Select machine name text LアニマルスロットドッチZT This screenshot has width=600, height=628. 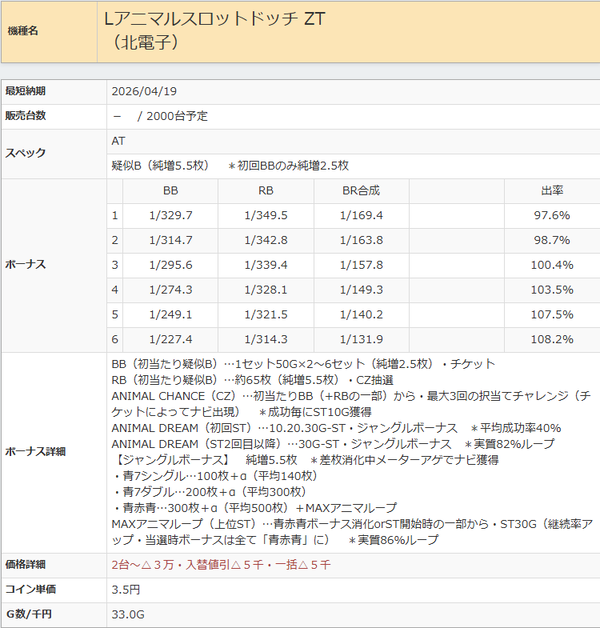point(215,19)
